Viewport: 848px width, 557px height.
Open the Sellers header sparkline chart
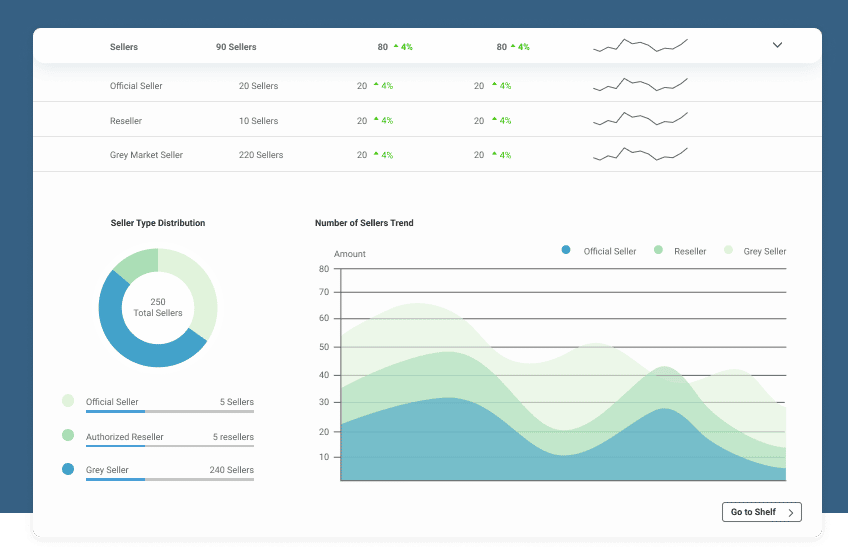(x=640, y=46)
